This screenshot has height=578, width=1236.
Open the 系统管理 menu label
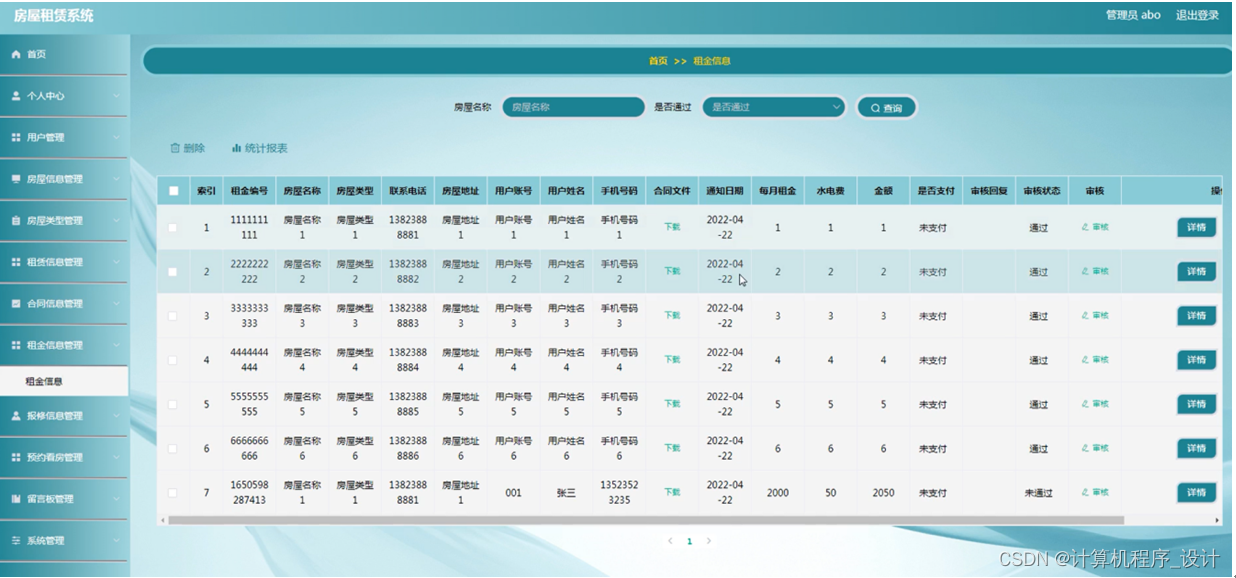46,541
